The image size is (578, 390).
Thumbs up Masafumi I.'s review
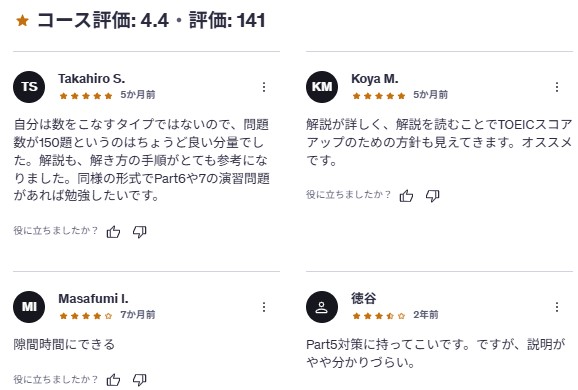113,380
